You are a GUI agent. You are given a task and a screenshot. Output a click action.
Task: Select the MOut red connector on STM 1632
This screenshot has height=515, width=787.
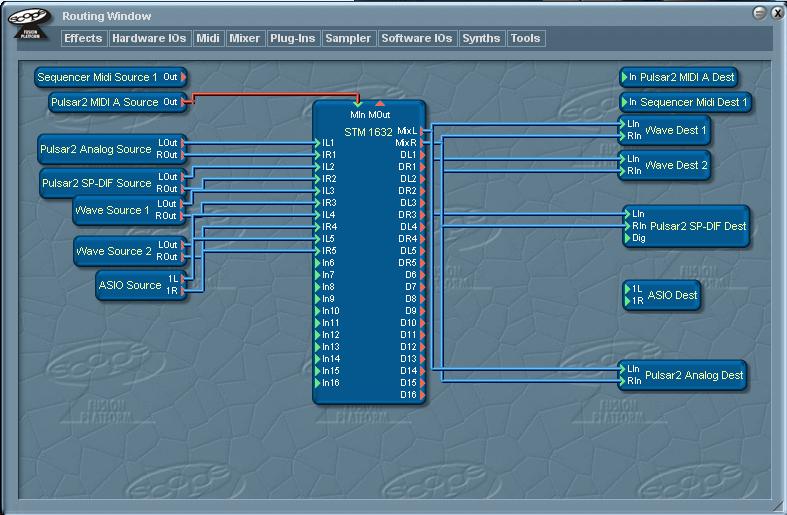(380, 104)
